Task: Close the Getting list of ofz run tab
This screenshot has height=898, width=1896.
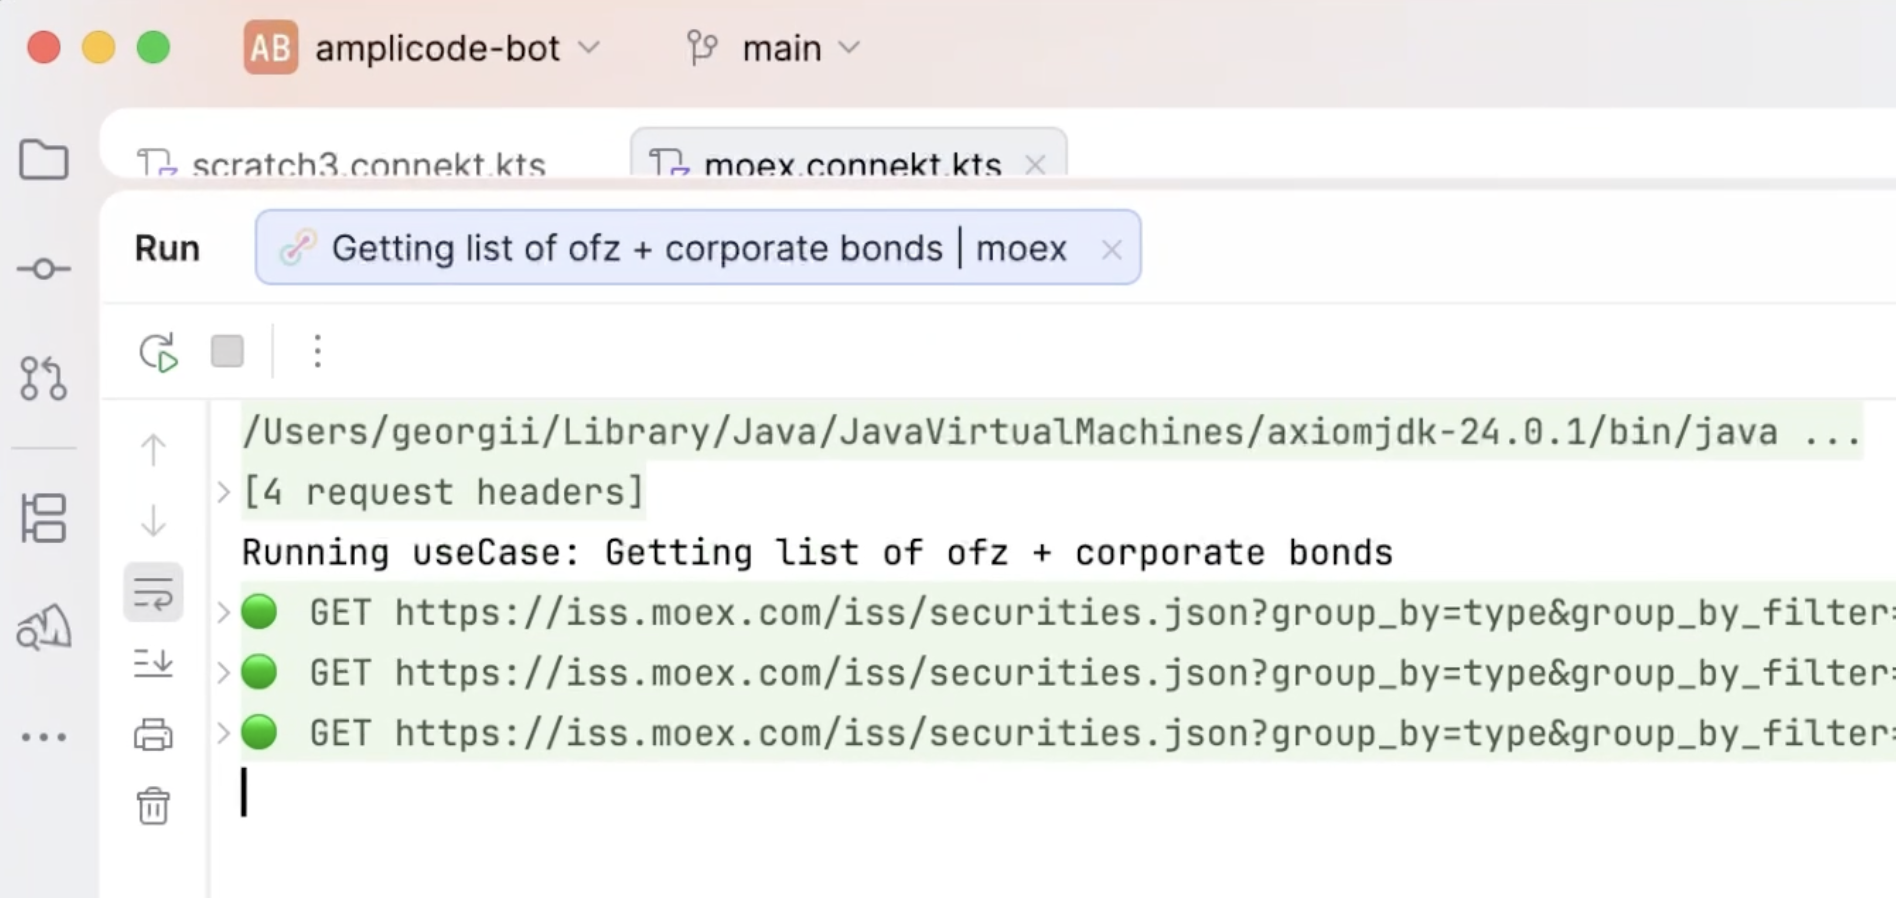Action: pyautogui.click(x=1111, y=249)
